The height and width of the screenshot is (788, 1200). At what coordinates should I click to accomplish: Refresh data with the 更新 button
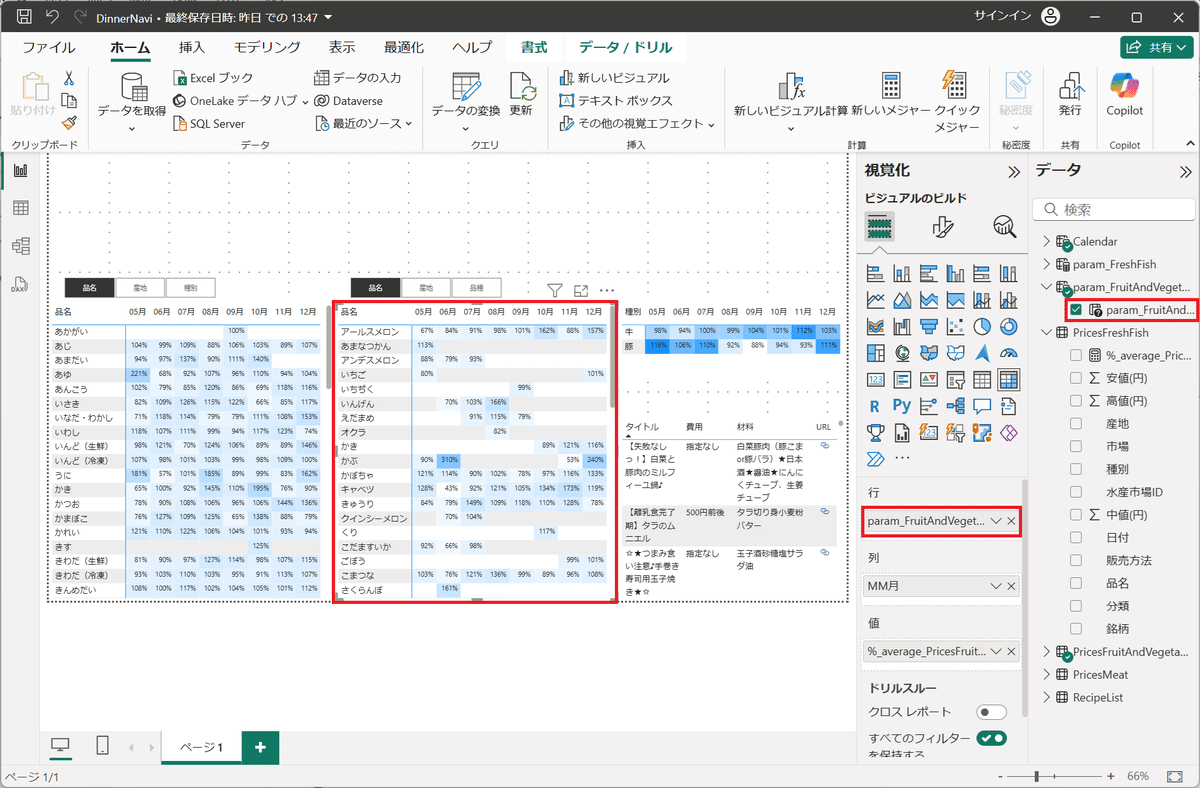click(522, 96)
